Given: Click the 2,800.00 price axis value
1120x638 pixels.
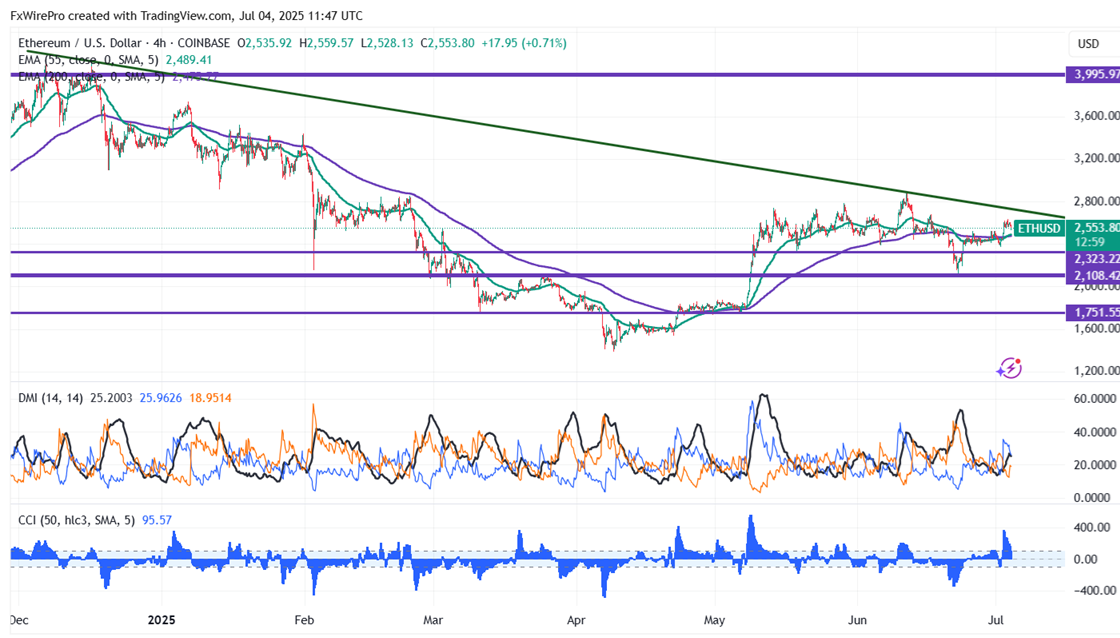Looking at the screenshot, I should 1096,201.
